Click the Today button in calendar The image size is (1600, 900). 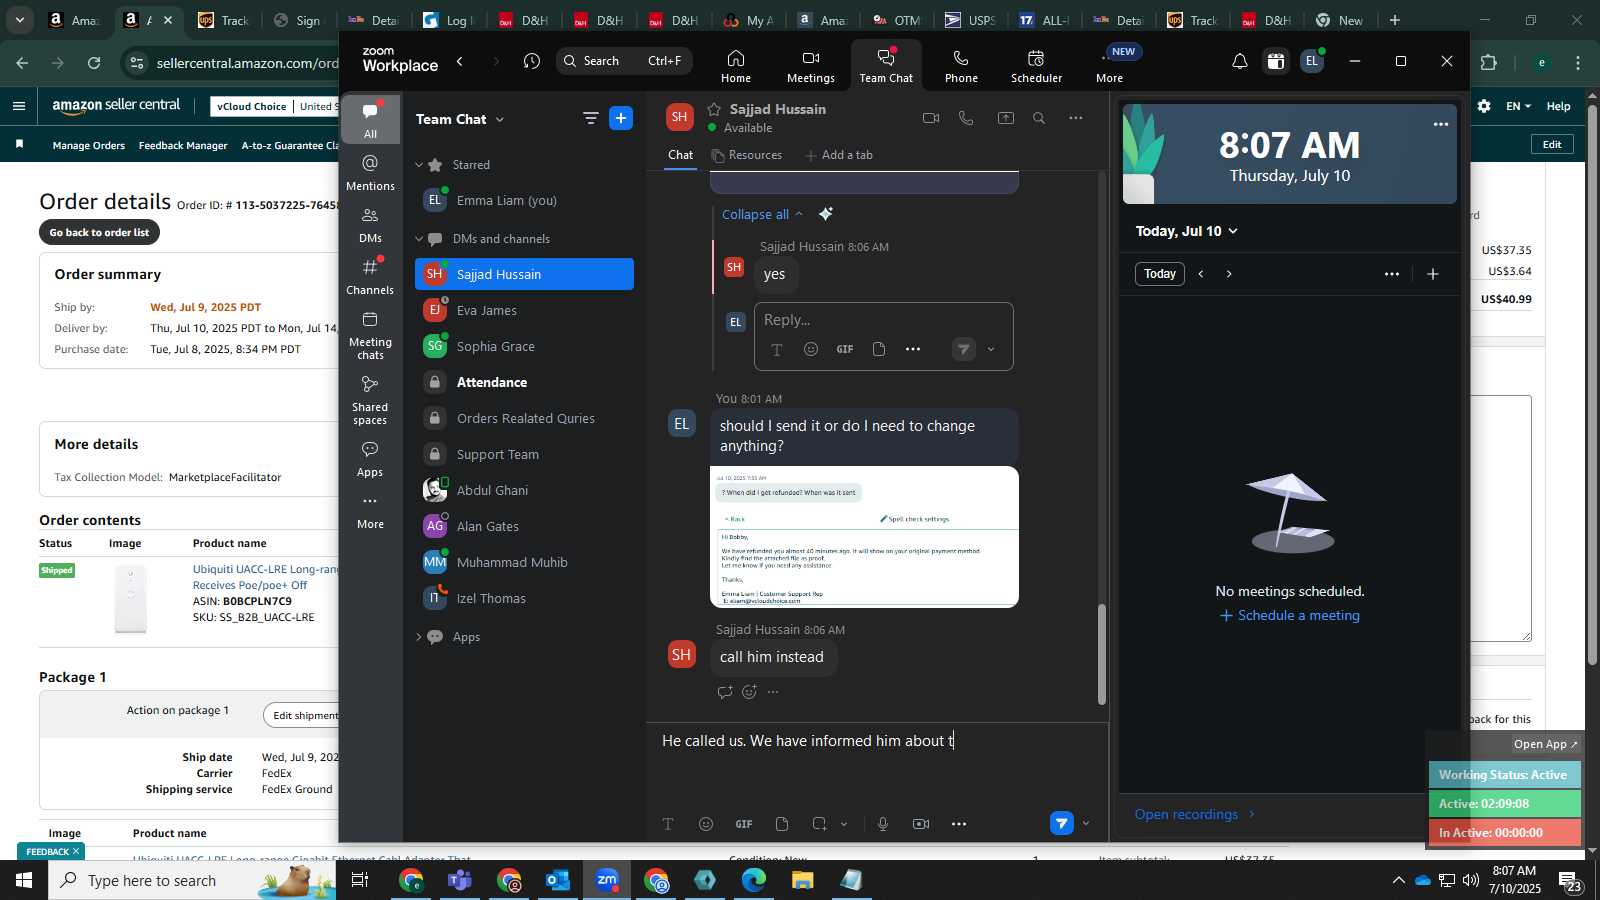(1160, 274)
